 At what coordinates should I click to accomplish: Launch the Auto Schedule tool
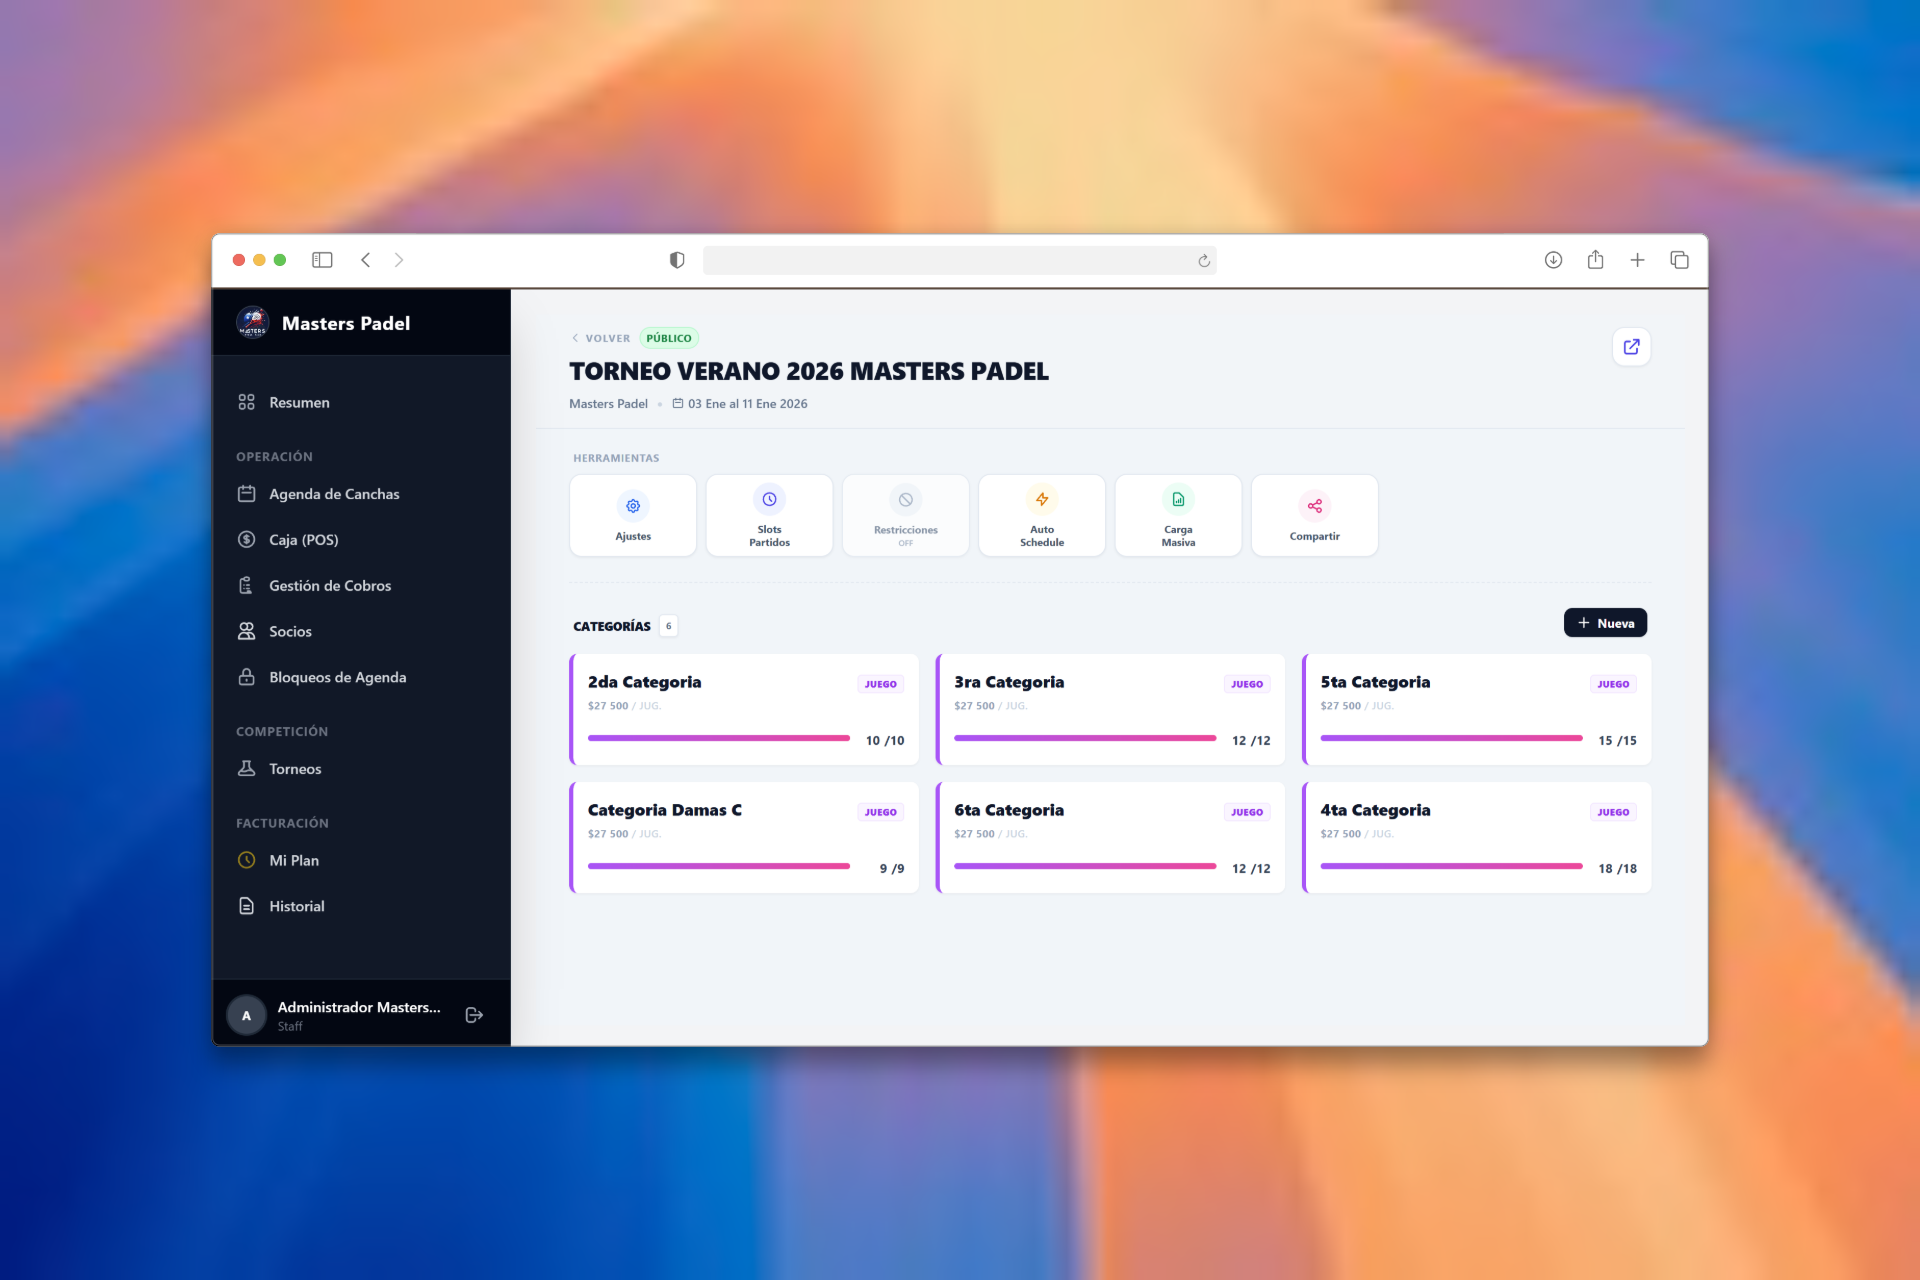1041,516
